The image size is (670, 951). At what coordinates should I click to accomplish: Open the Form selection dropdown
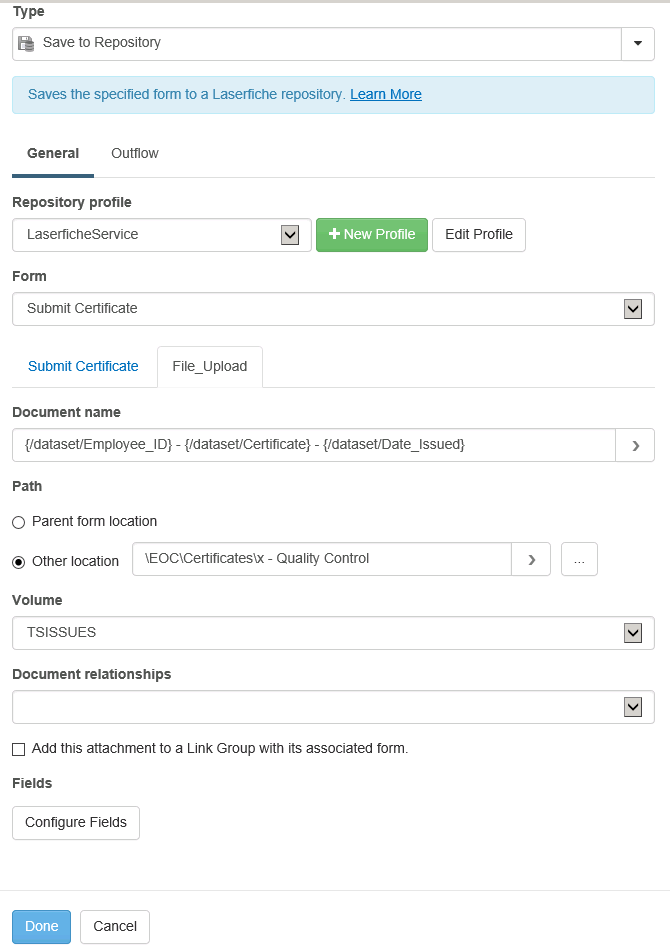[632, 309]
